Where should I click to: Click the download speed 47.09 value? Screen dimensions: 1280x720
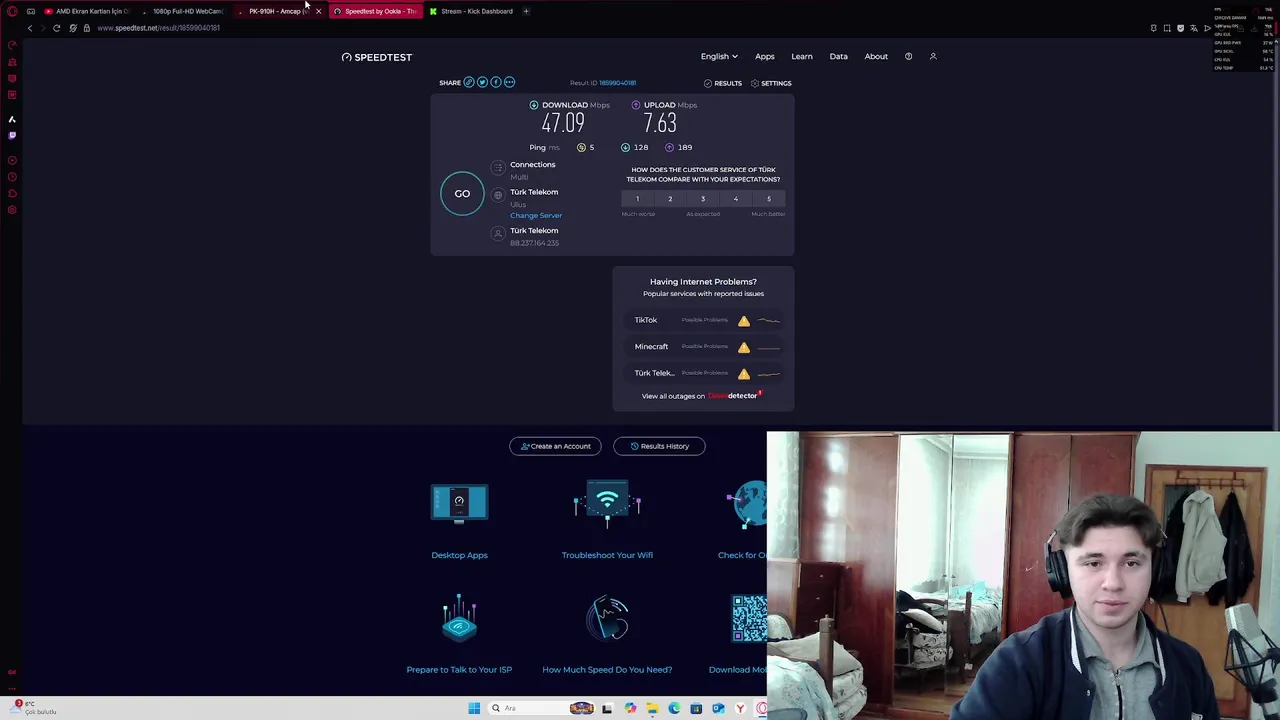point(563,124)
